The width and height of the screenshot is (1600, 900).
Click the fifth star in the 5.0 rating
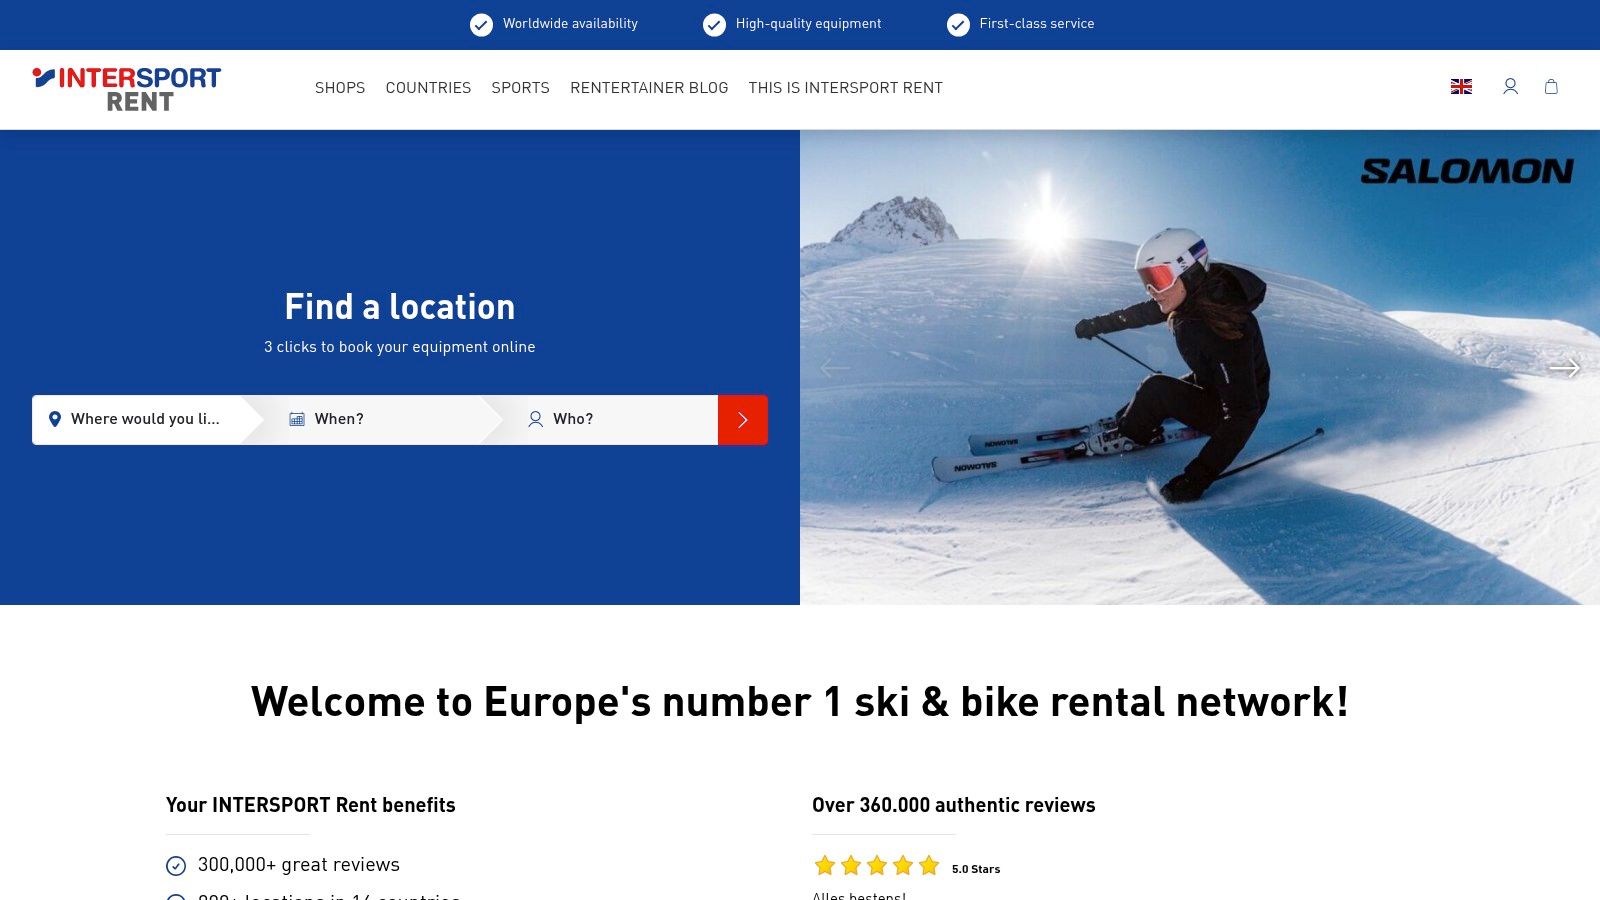coord(928,864)
